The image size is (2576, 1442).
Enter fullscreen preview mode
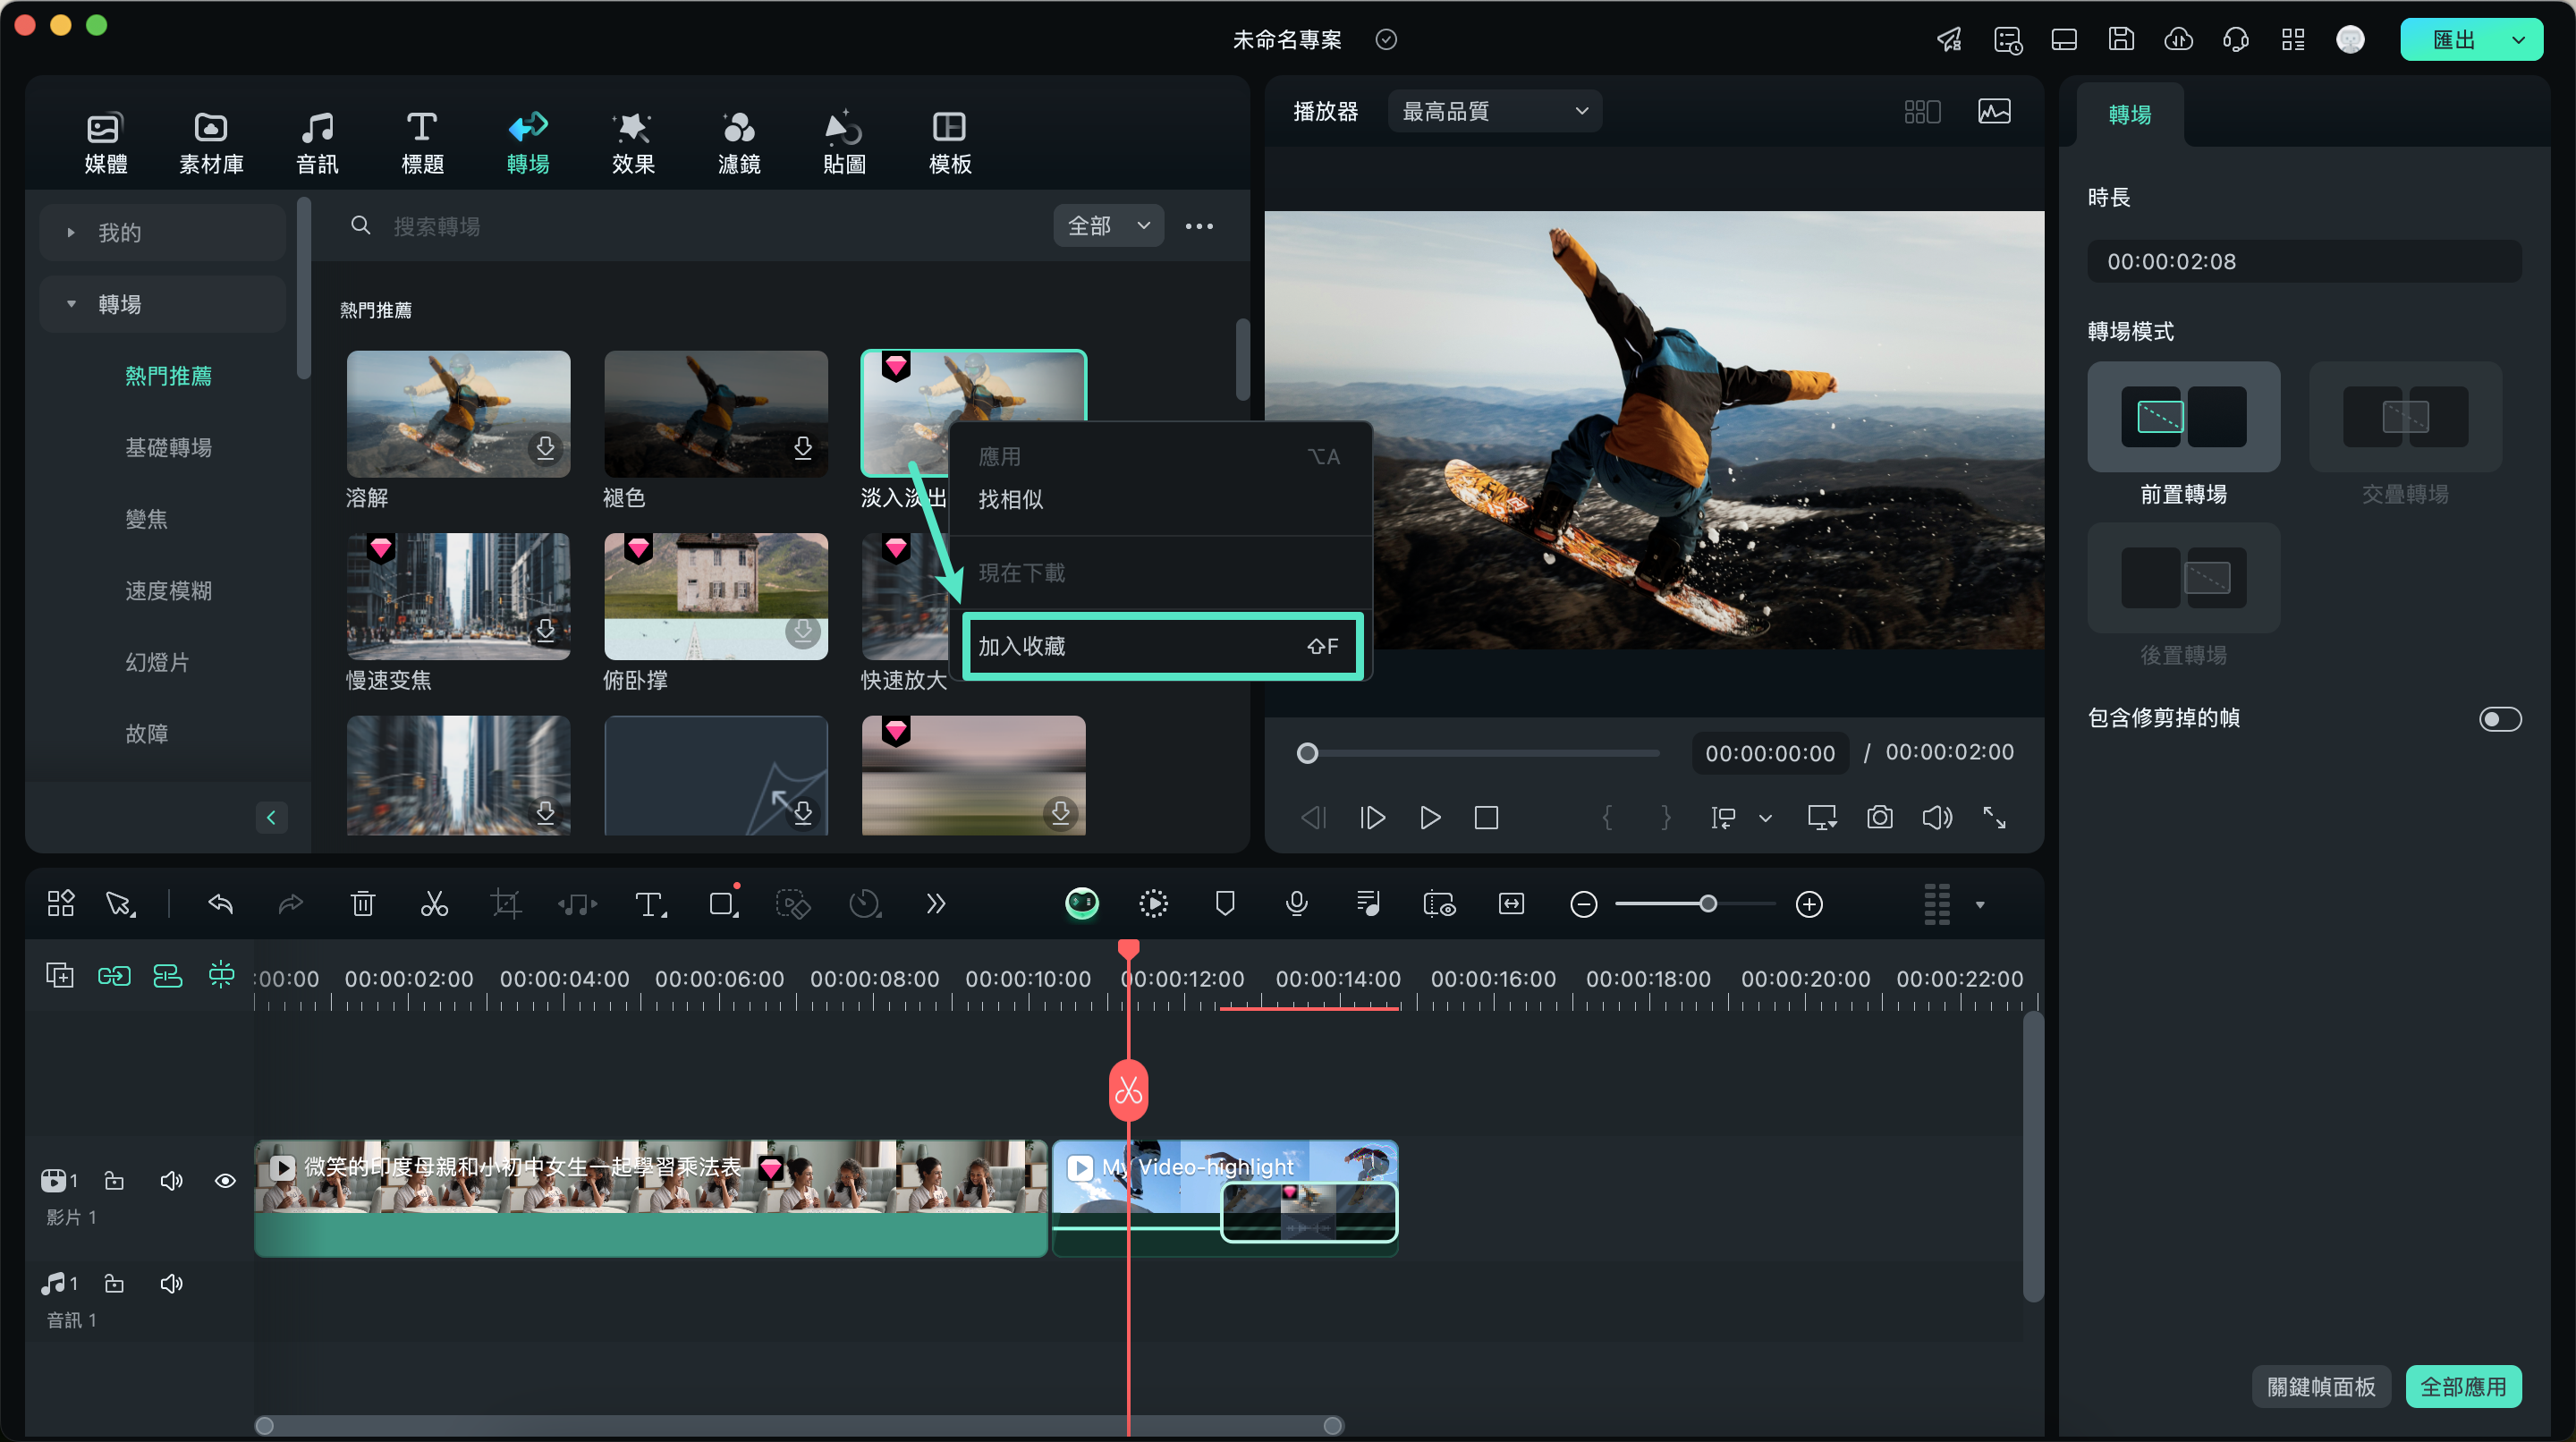(x=1994, y=818)
